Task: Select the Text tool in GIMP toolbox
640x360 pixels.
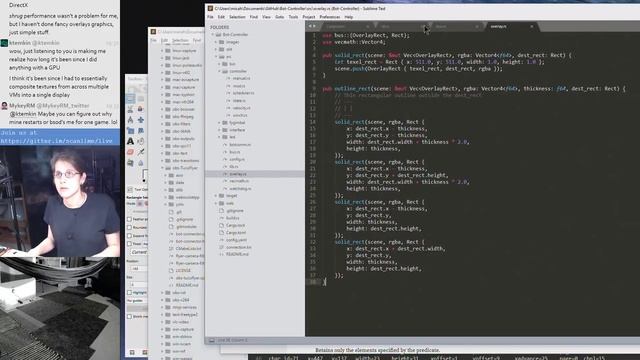Action: coord(130,141)
